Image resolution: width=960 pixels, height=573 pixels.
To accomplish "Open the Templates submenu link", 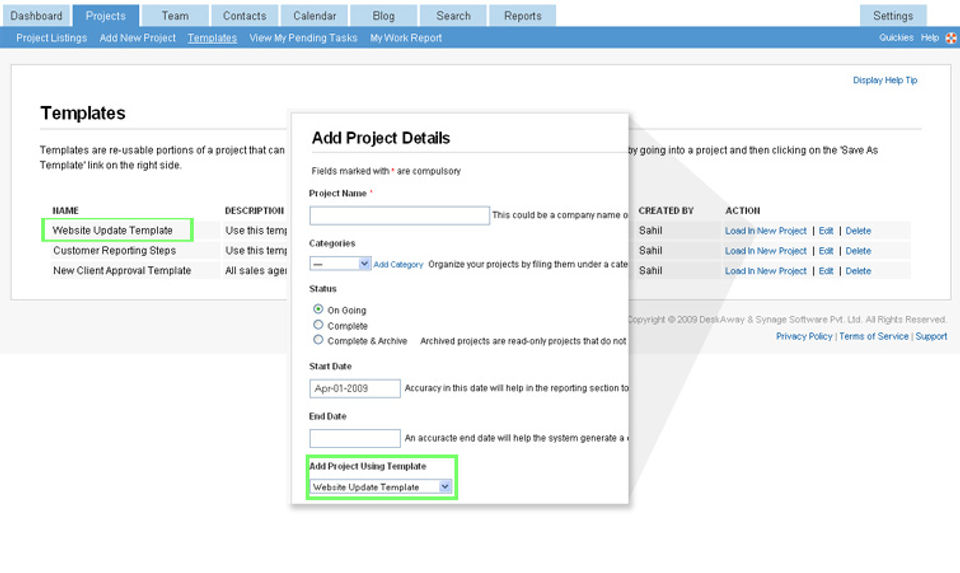I will coord(212,38).
